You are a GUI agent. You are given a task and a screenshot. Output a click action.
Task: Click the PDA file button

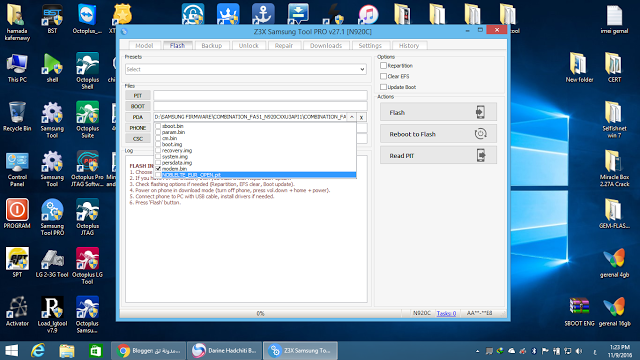(x=138, y=117)
